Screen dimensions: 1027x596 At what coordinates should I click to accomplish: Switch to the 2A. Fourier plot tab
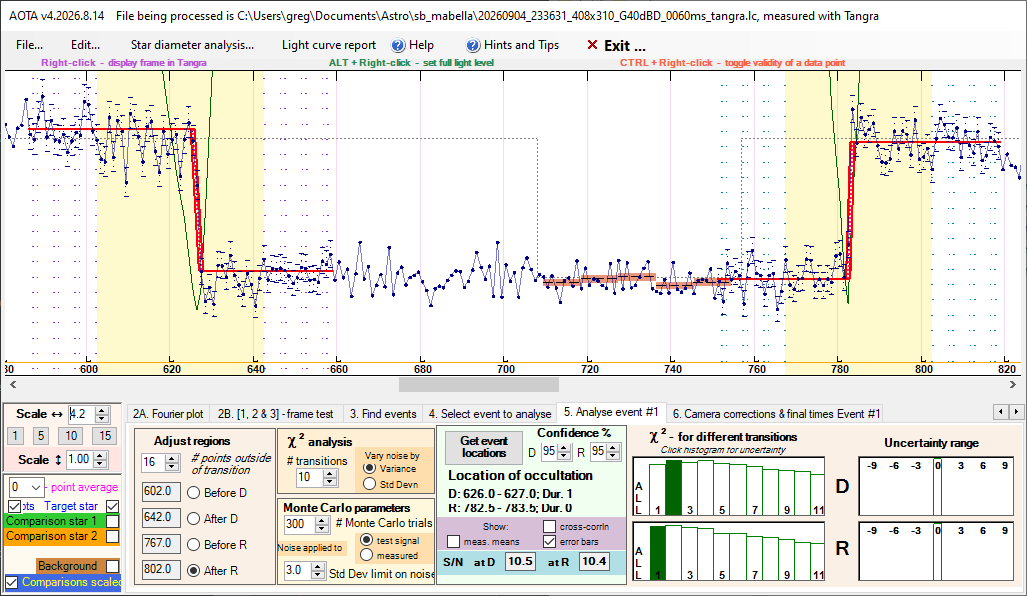168,414
